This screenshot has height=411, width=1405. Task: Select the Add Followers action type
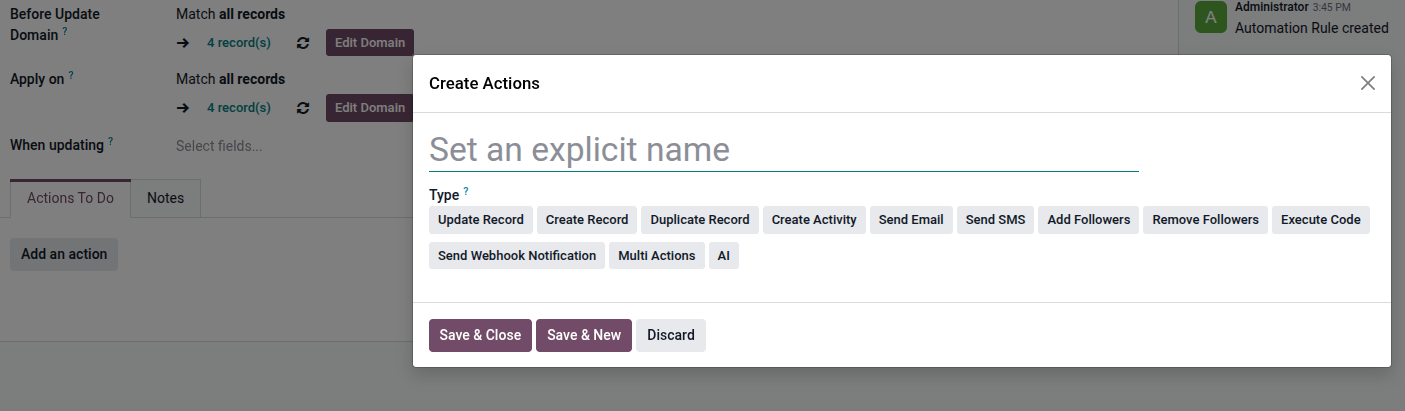(x=1088, y=220)
